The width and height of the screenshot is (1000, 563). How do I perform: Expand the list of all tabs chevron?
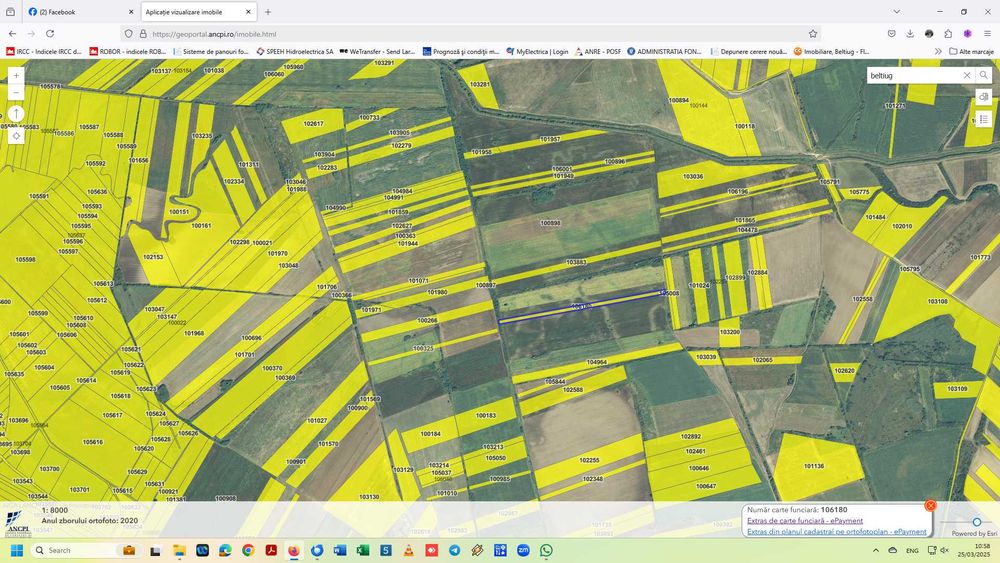click(x=896, y=12)
